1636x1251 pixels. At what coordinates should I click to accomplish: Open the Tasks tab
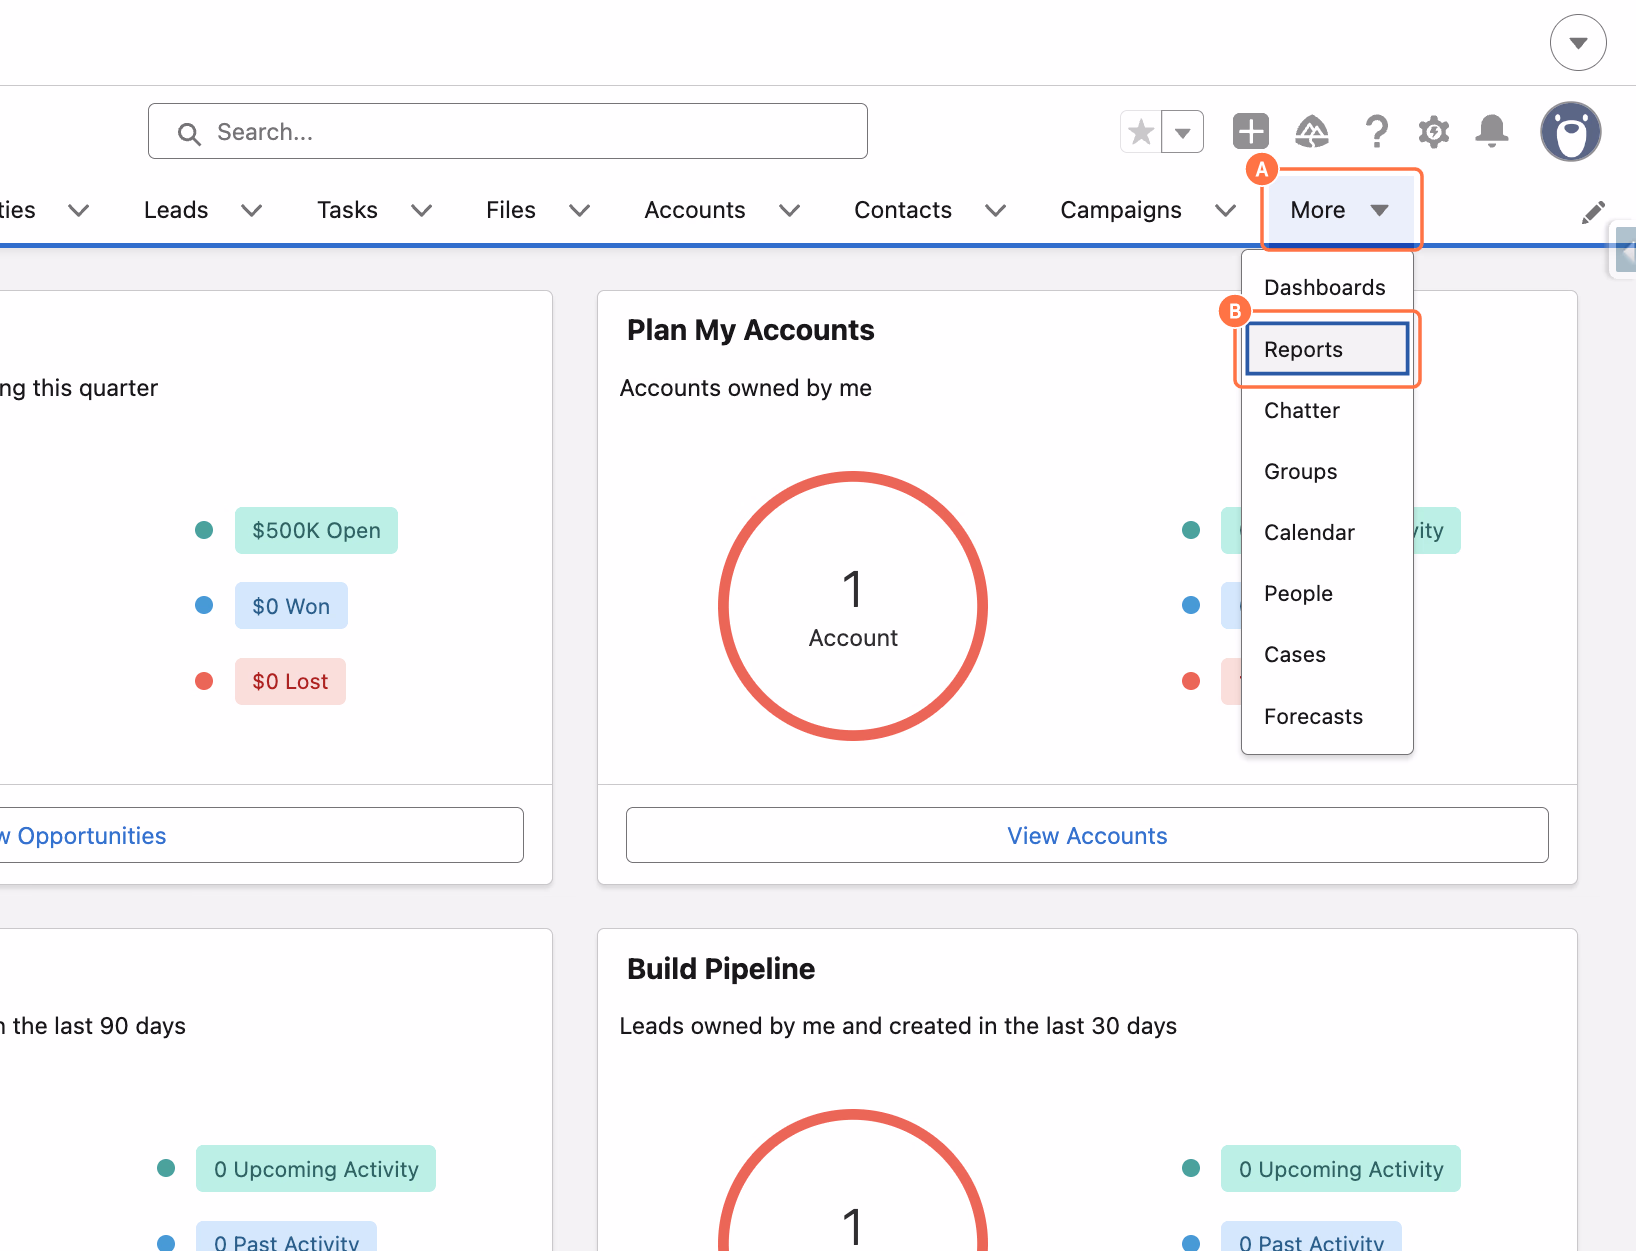pyautogui.click(x=347, y=210)
